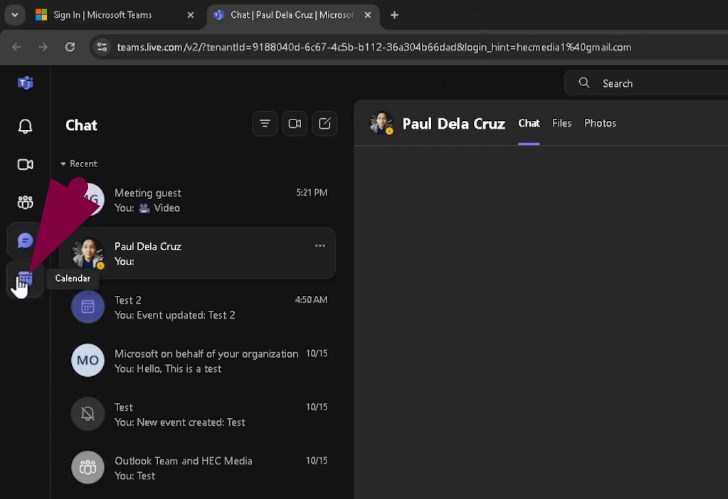728x499 pixels.
Task: Close the Chat Paul Dela Cruz tab
Action: (368, 15)
